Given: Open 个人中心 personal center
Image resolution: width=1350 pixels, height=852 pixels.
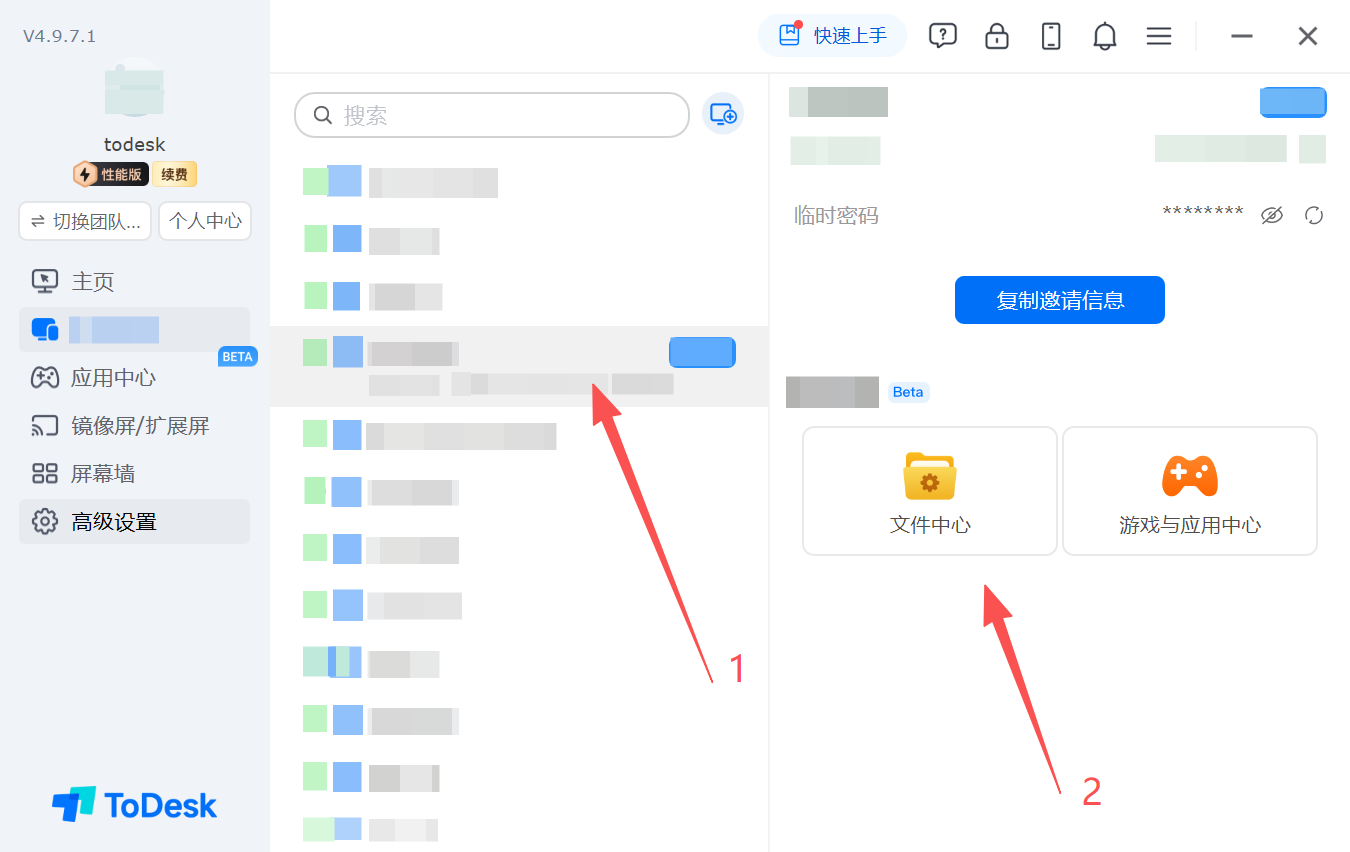Looking at the screenshot, I should pos(205,221).
